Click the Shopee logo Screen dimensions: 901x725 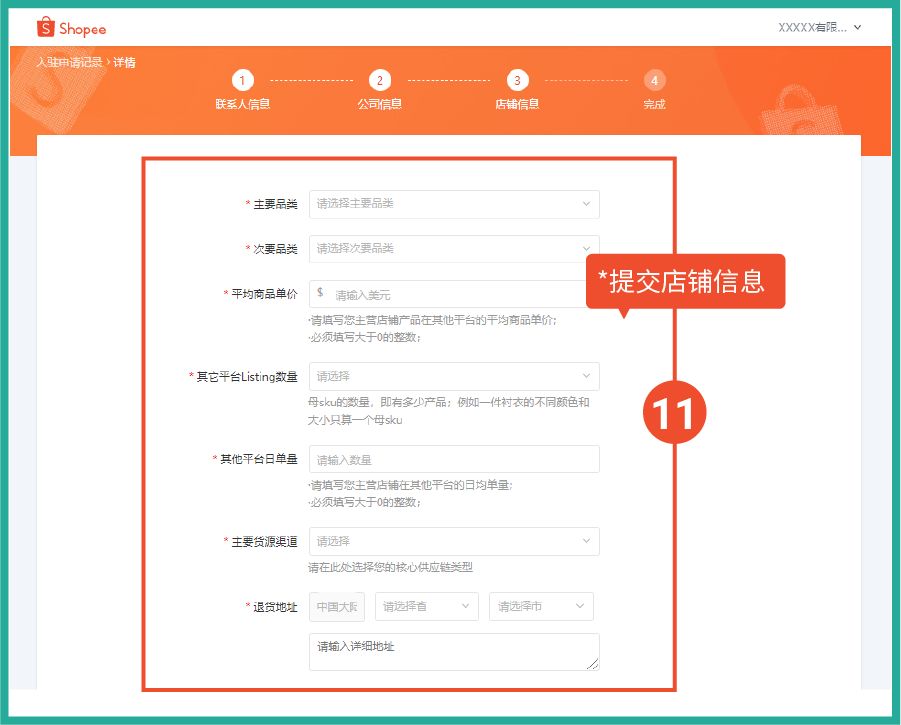tap(71, 28)
